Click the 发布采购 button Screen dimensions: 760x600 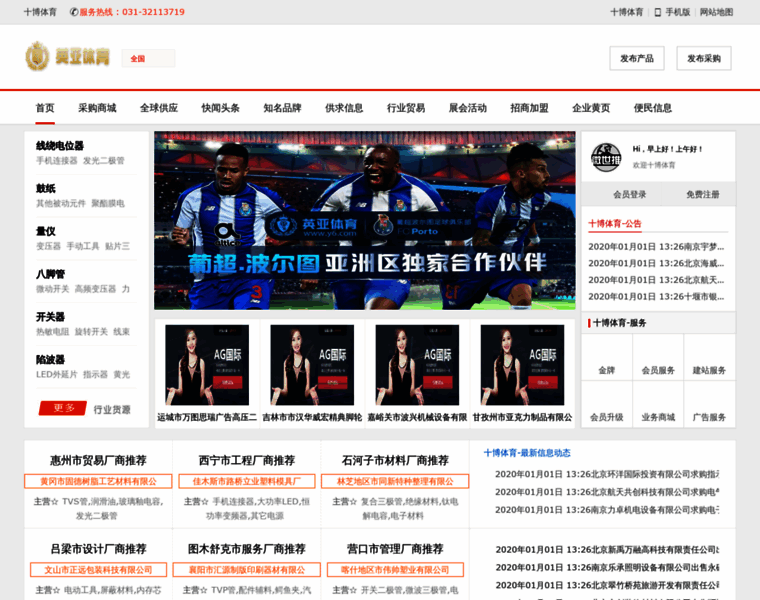pyautogui.click(x=704, y=59)
